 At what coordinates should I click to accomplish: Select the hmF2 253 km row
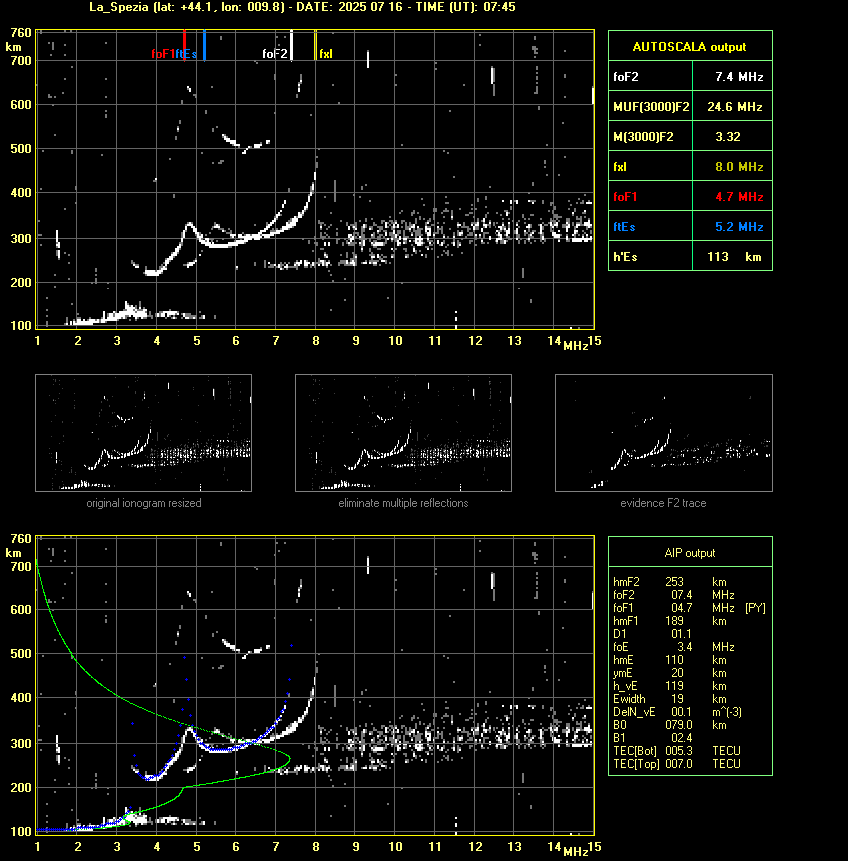click(x=670, y=582)
